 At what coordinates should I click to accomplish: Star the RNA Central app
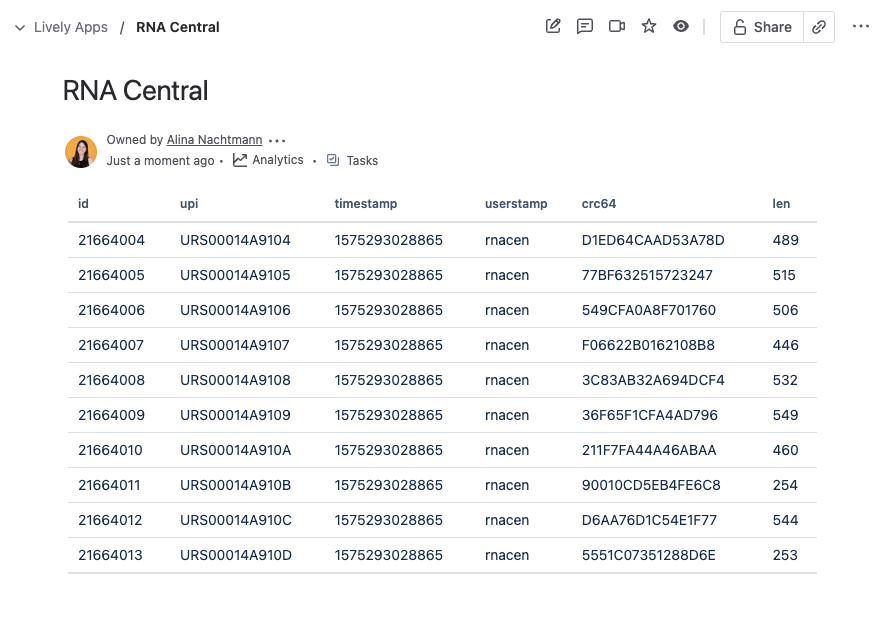(x=649, y=27)
